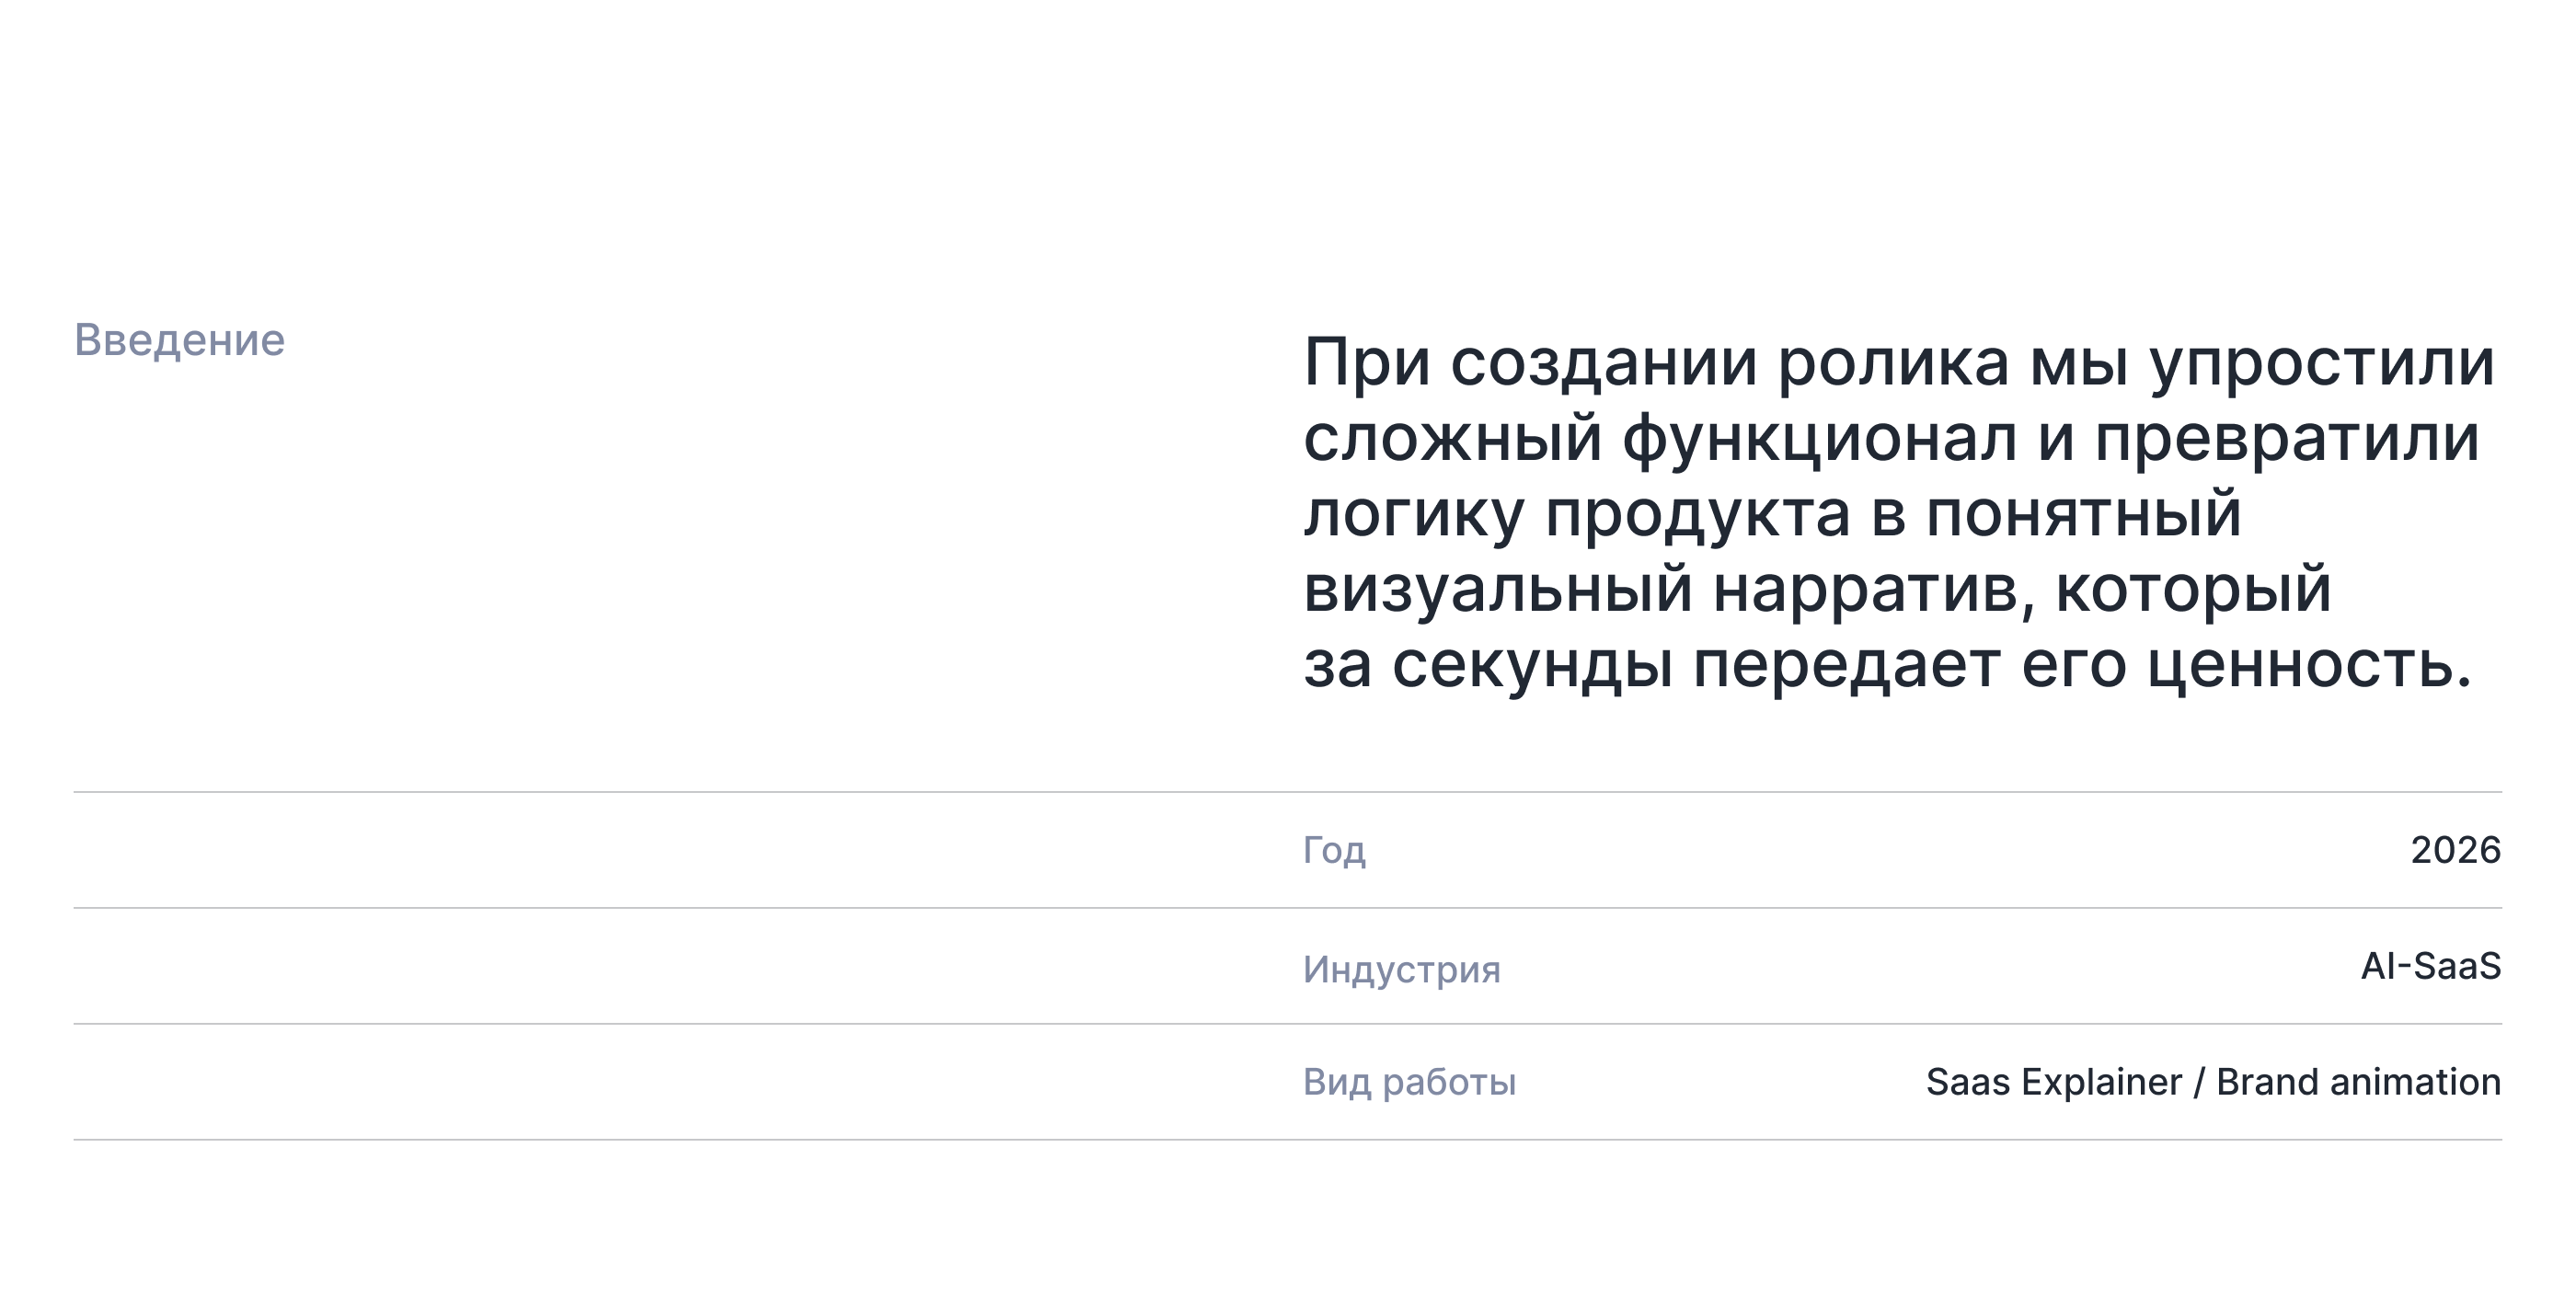2576x1297 pixels.
Task: Click the "Год" label
Action: [x=1334, y=851]
